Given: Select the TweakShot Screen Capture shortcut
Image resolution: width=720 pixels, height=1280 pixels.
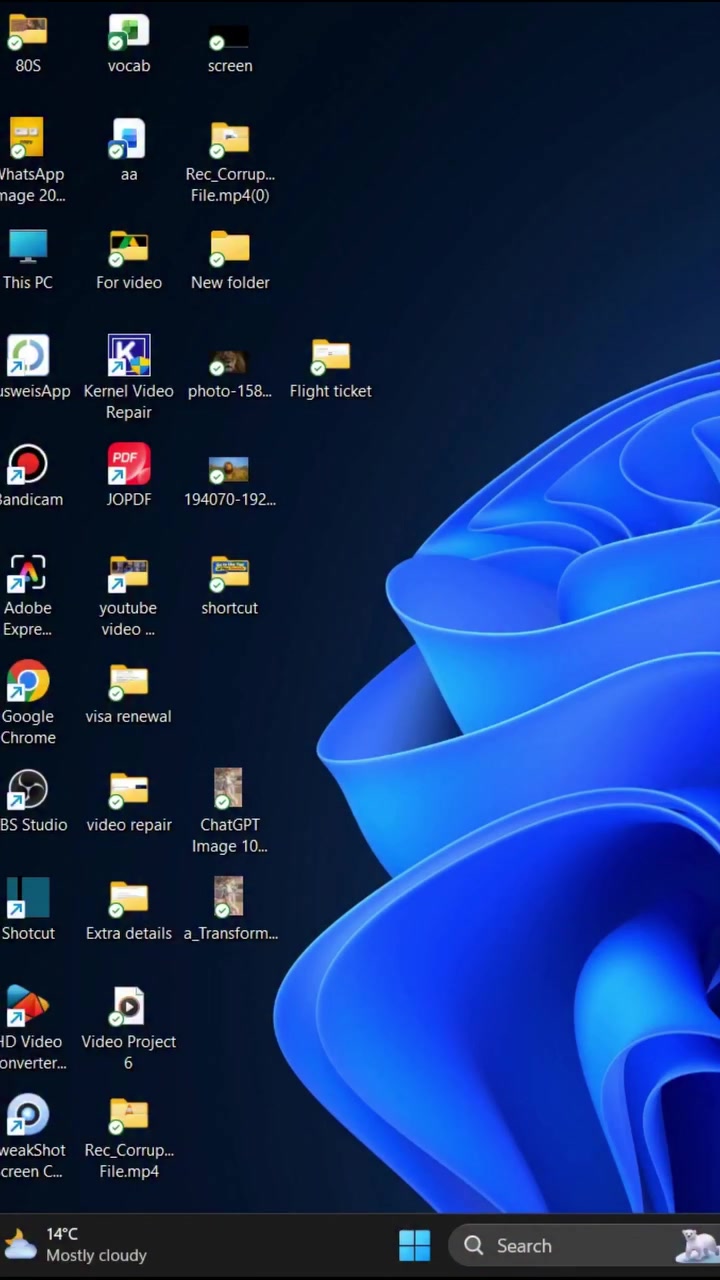Looking at the screenshot, I should [x=27, y=1115].
